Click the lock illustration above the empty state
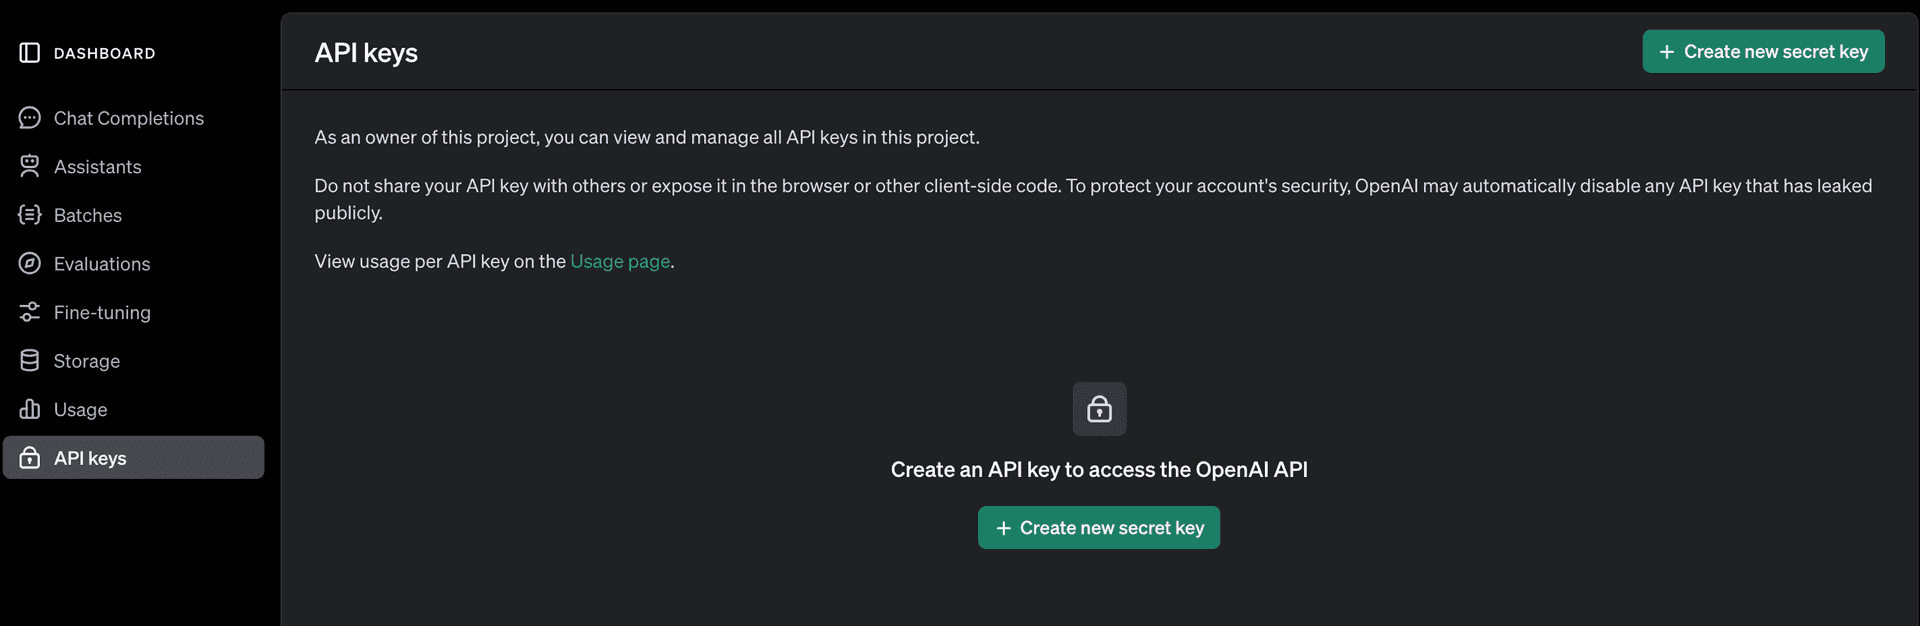The image size is (1920, 626). tap(1098, 408)
